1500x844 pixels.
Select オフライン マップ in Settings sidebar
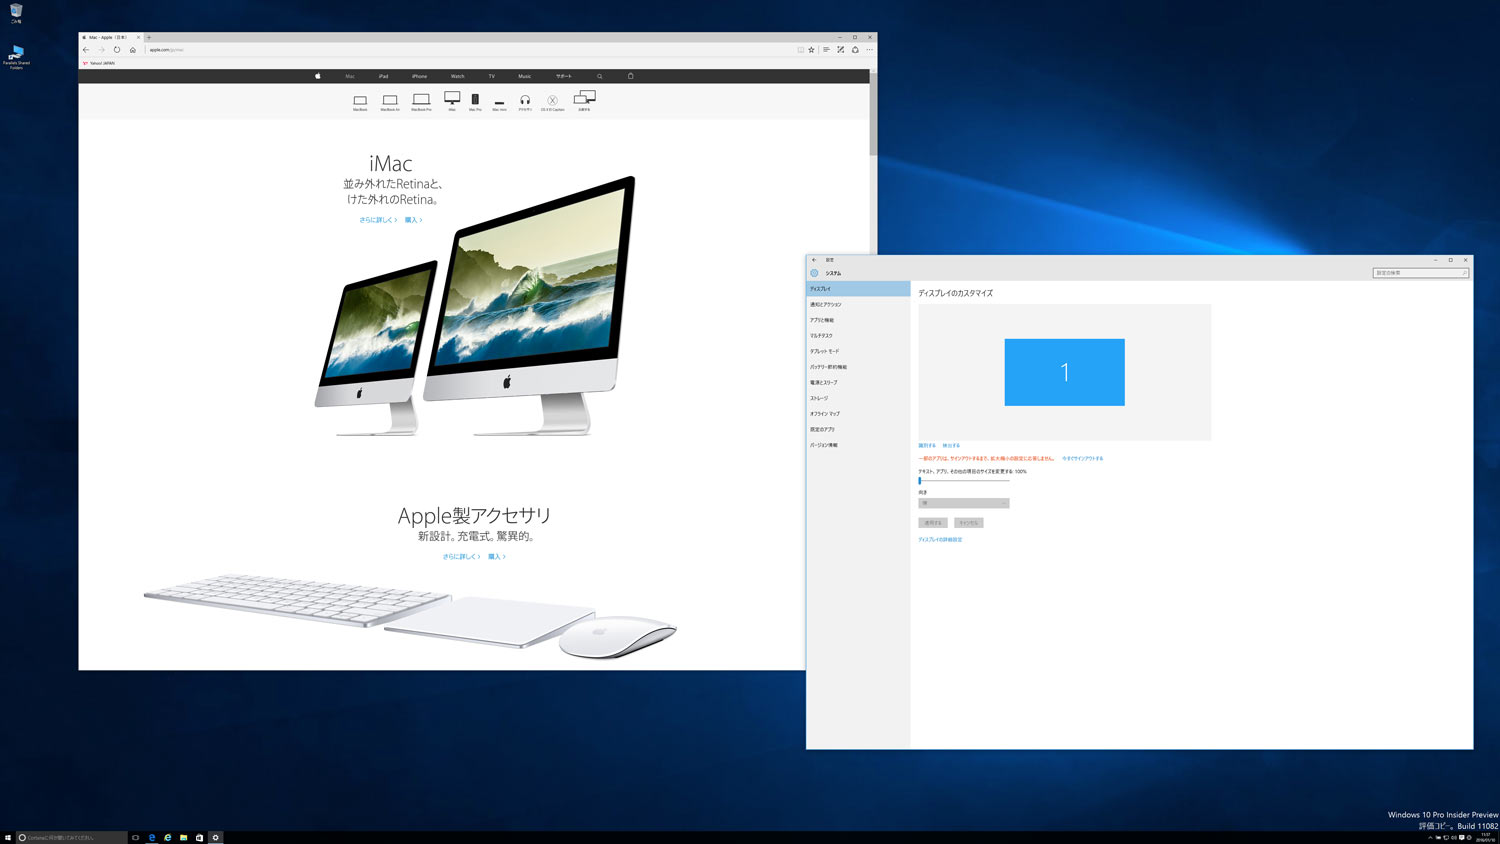pos(858,414)
